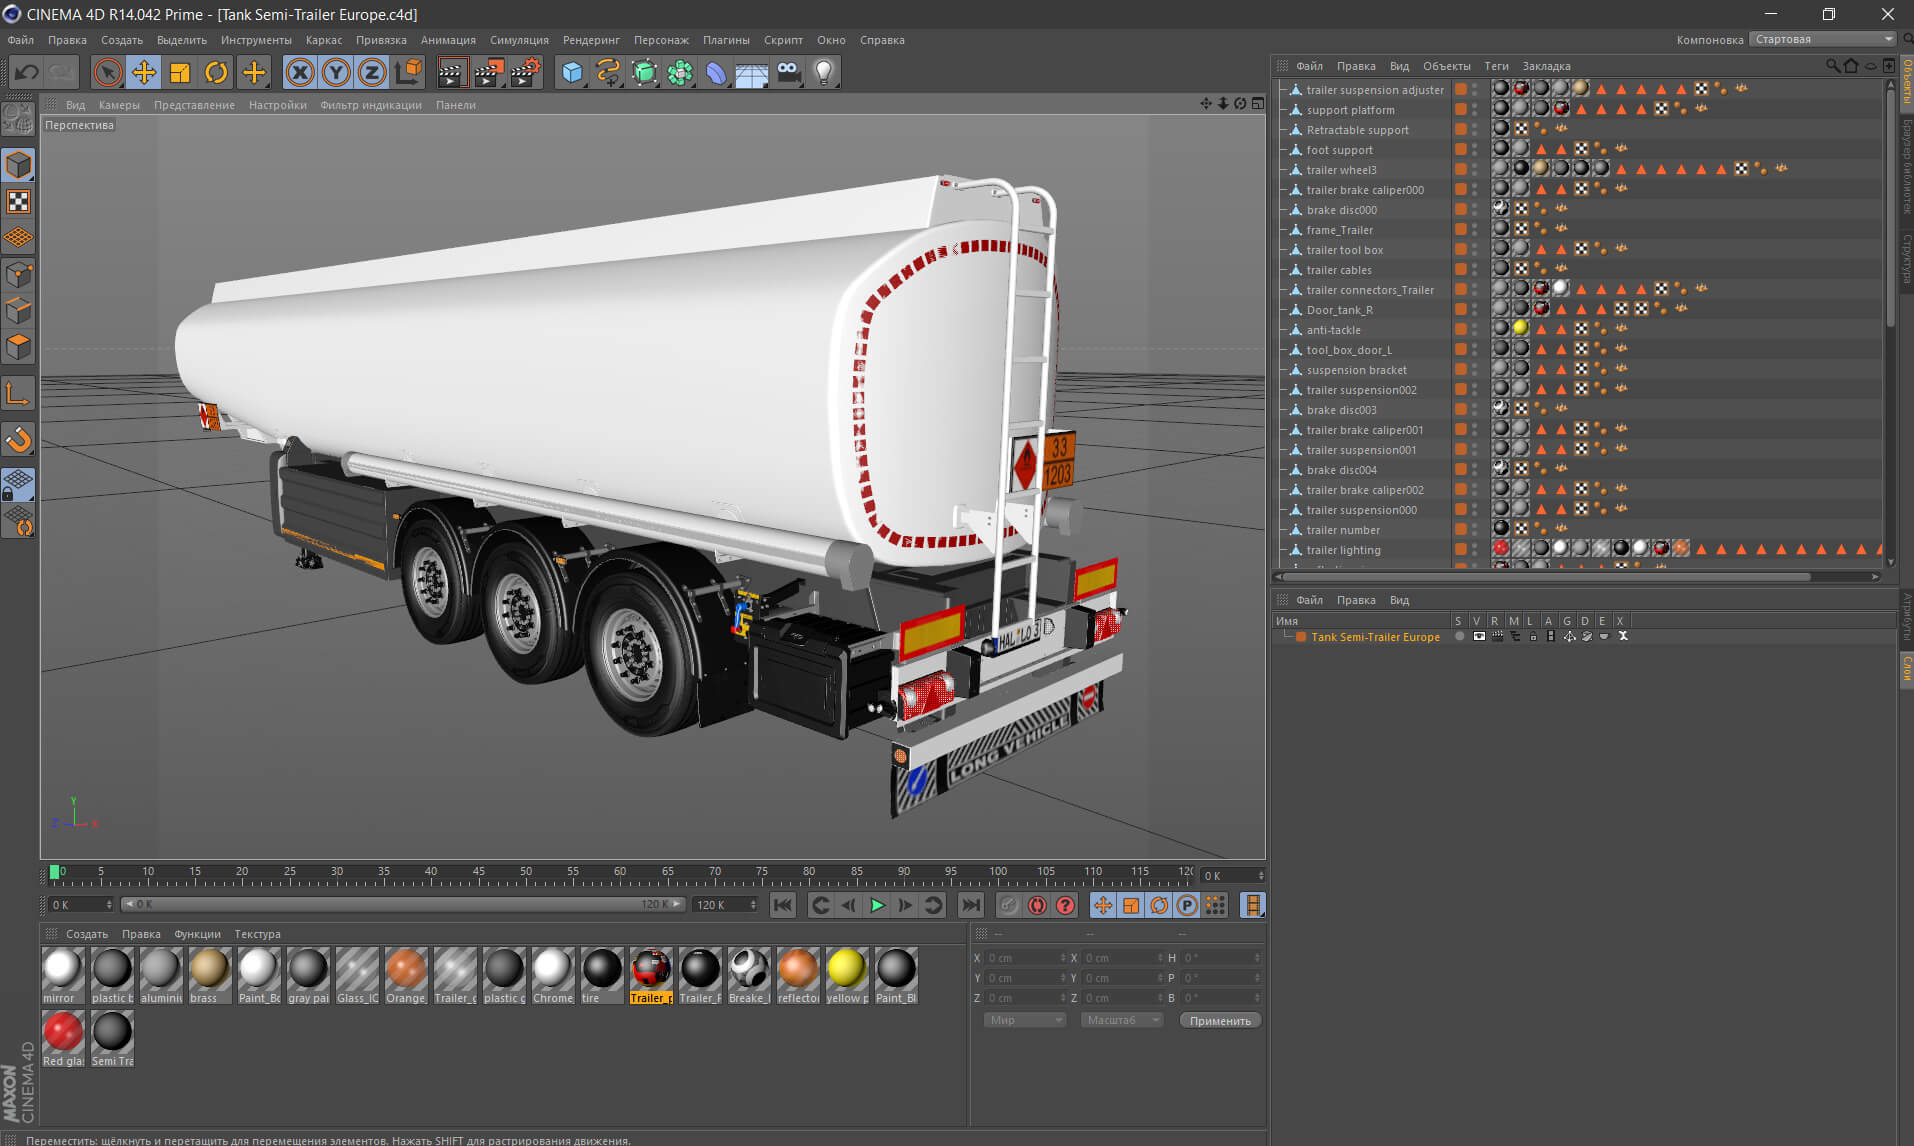Switch to Polygons mode
This screenshot has height=1146, width=1914.
coord(18,347)
